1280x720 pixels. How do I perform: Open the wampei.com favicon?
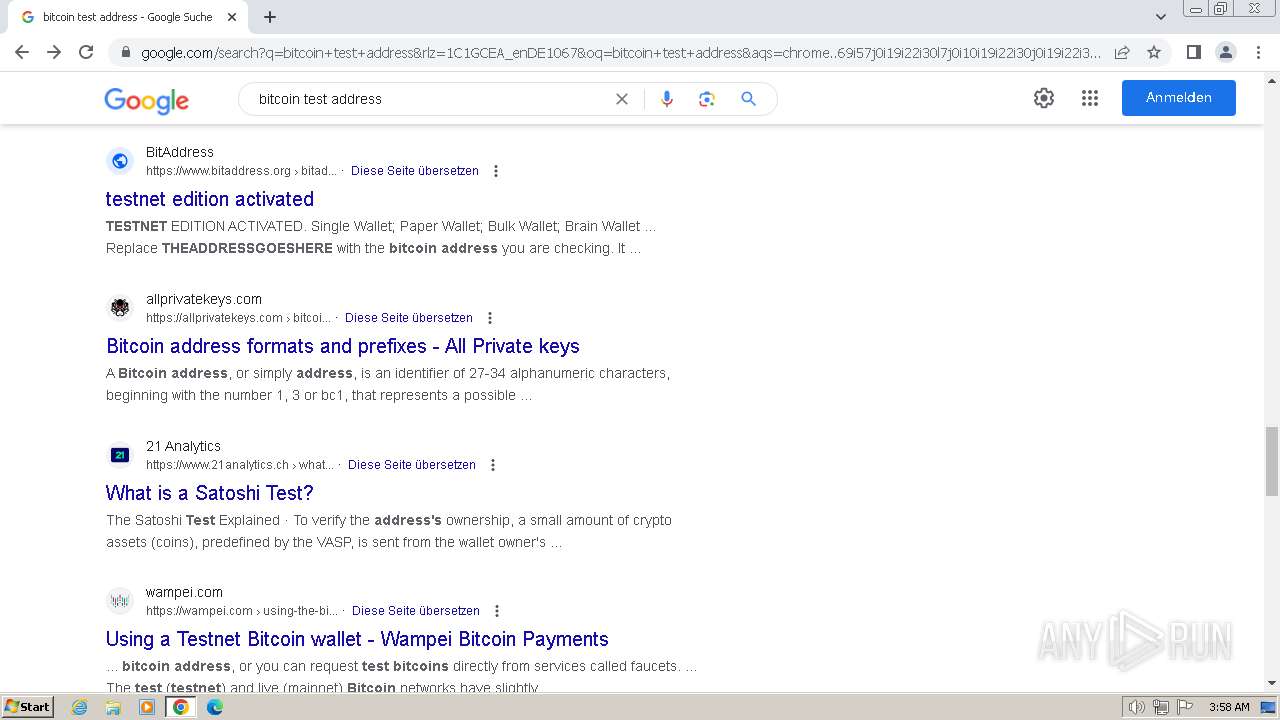(x=120, y=600)
